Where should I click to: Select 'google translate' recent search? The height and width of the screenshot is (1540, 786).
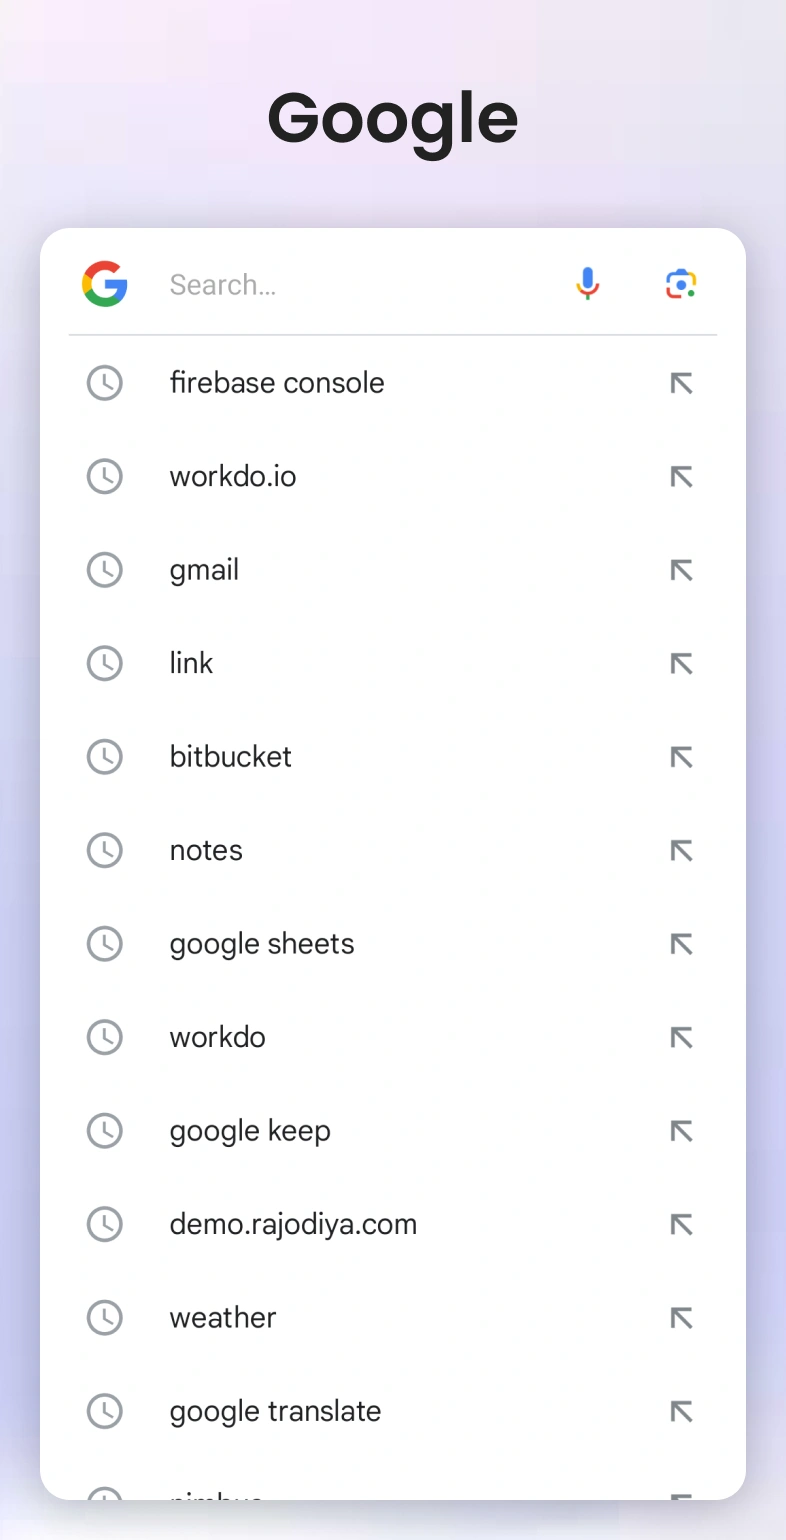[275, 1411]
